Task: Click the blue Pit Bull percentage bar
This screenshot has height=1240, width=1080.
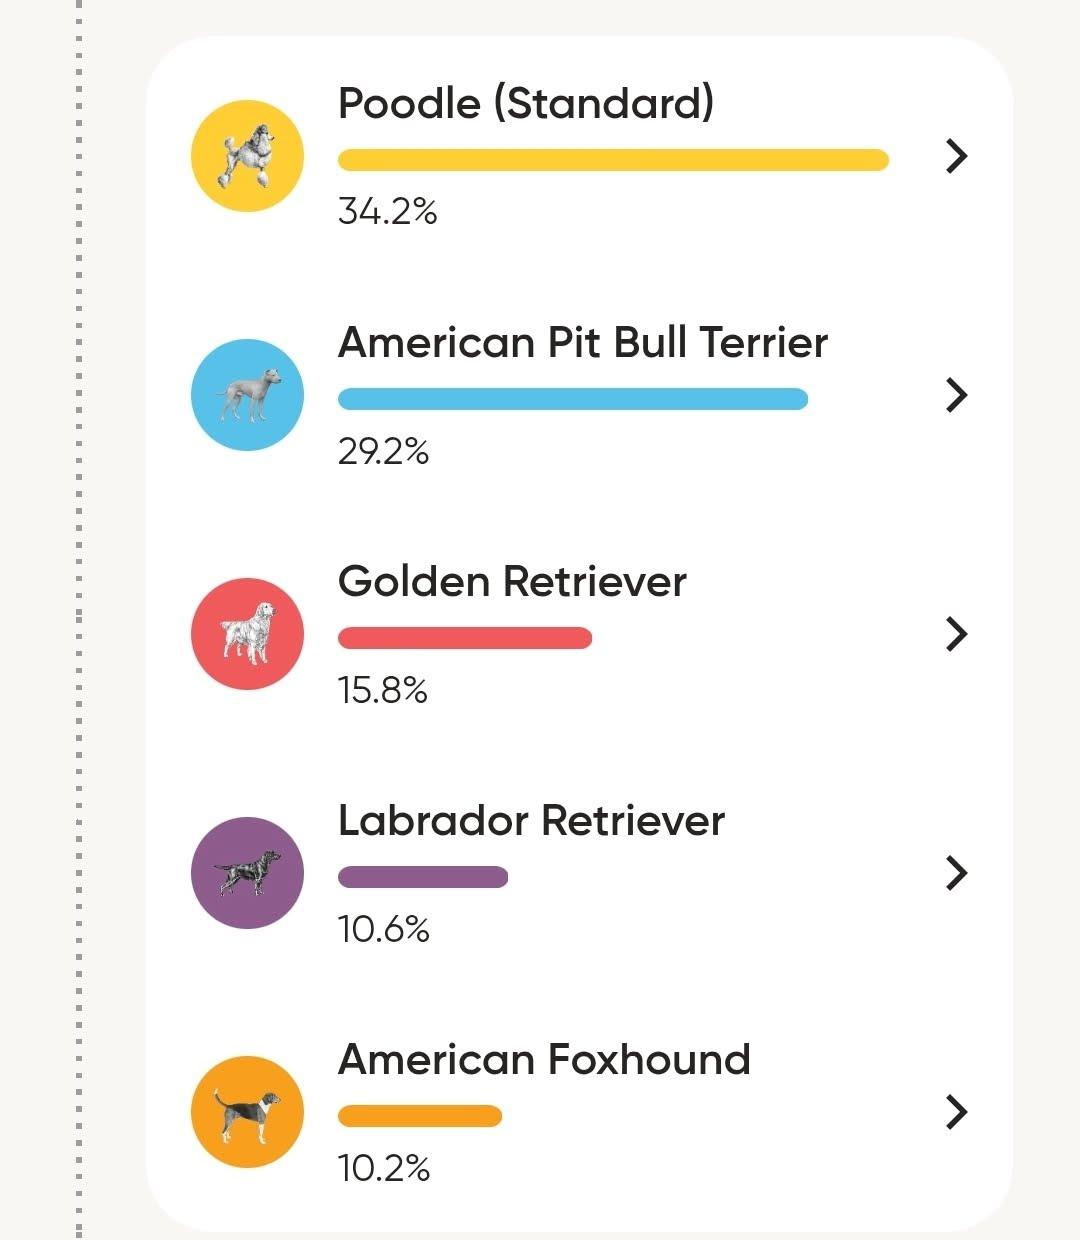Action: coord(573,399)
